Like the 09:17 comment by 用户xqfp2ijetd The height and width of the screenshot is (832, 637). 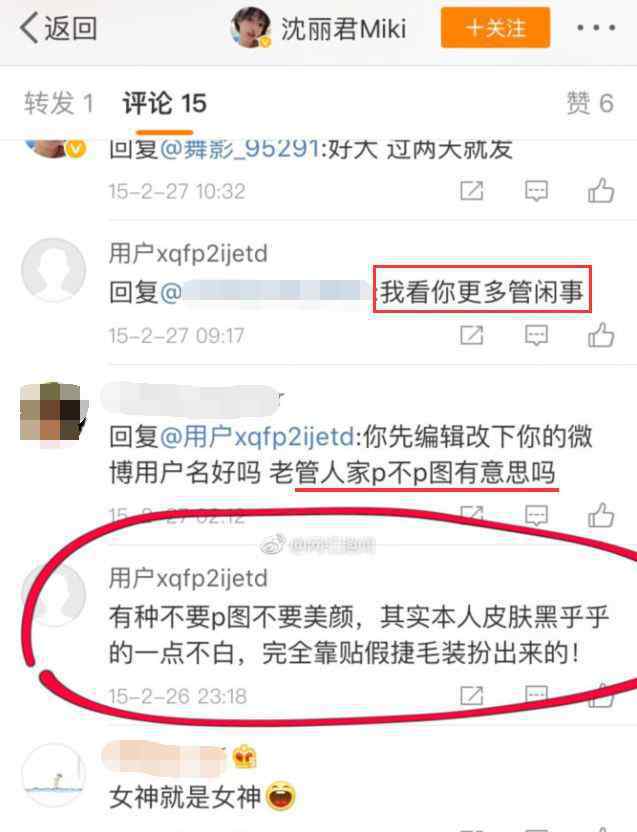[x=601, y=335]
